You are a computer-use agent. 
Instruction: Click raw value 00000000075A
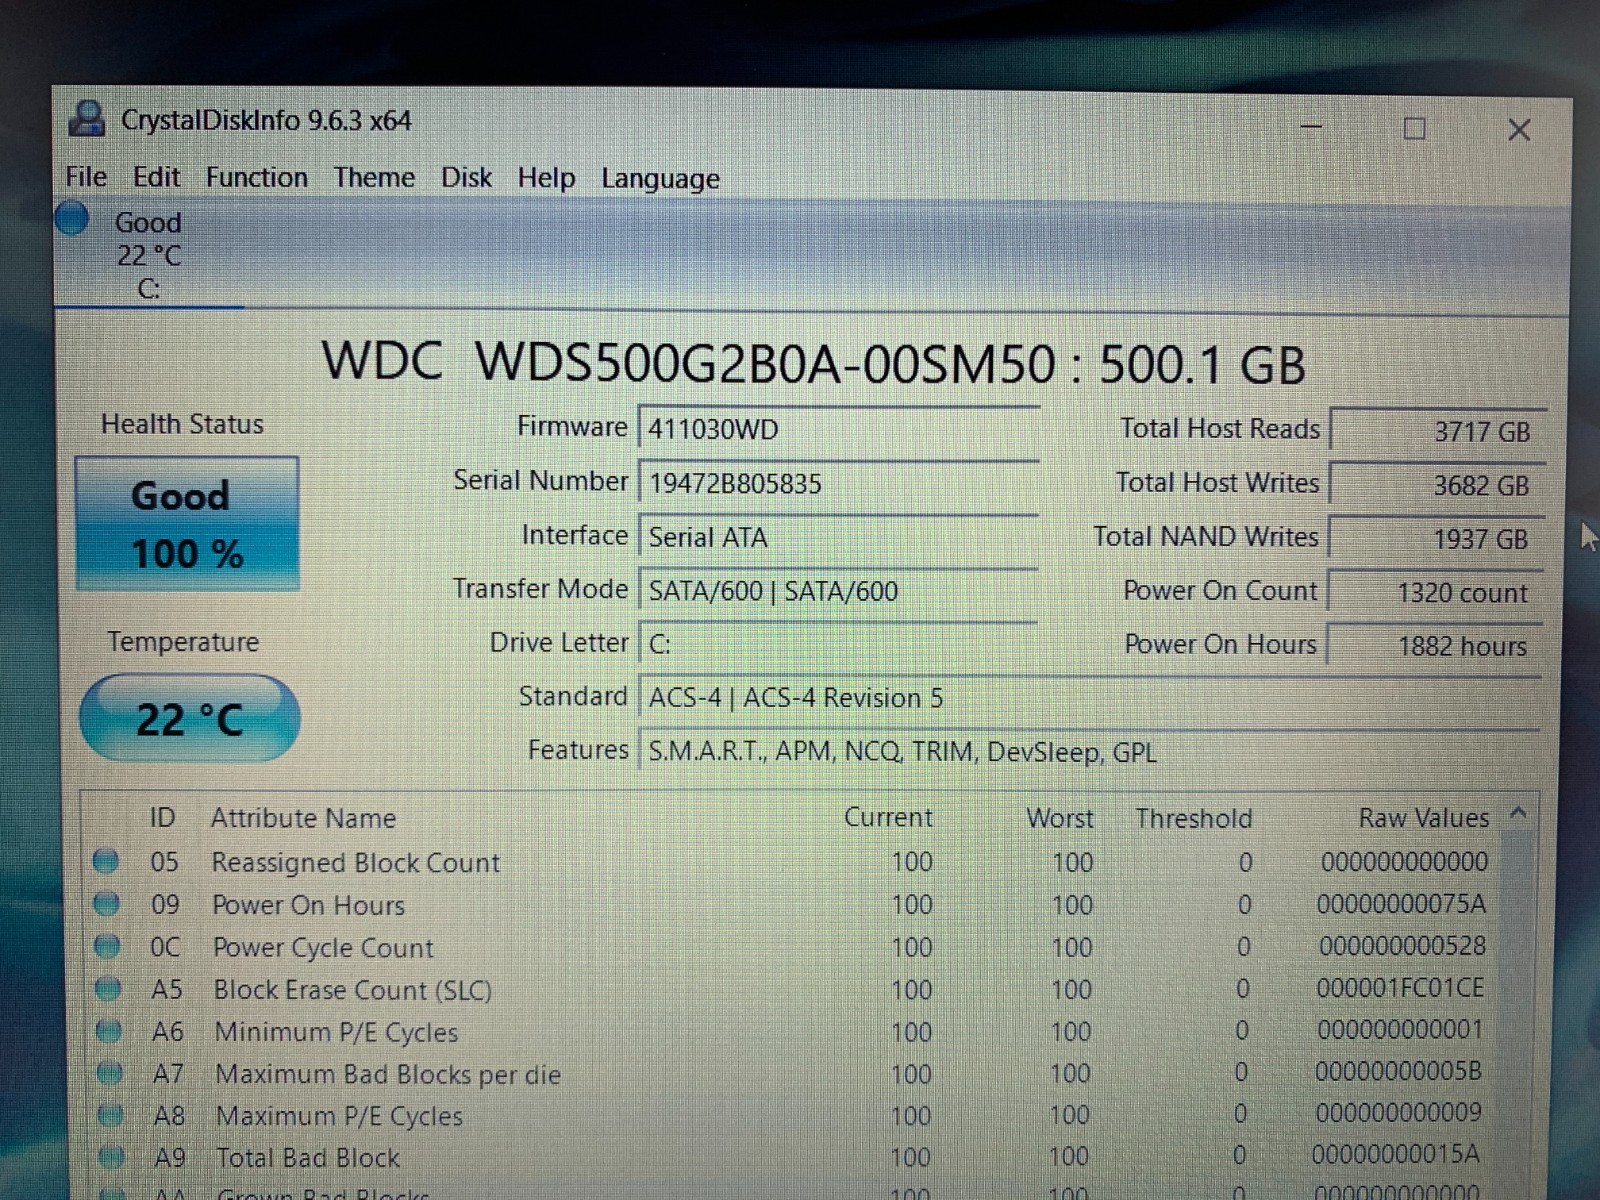pyautogui.click(x=1401, y=904)
